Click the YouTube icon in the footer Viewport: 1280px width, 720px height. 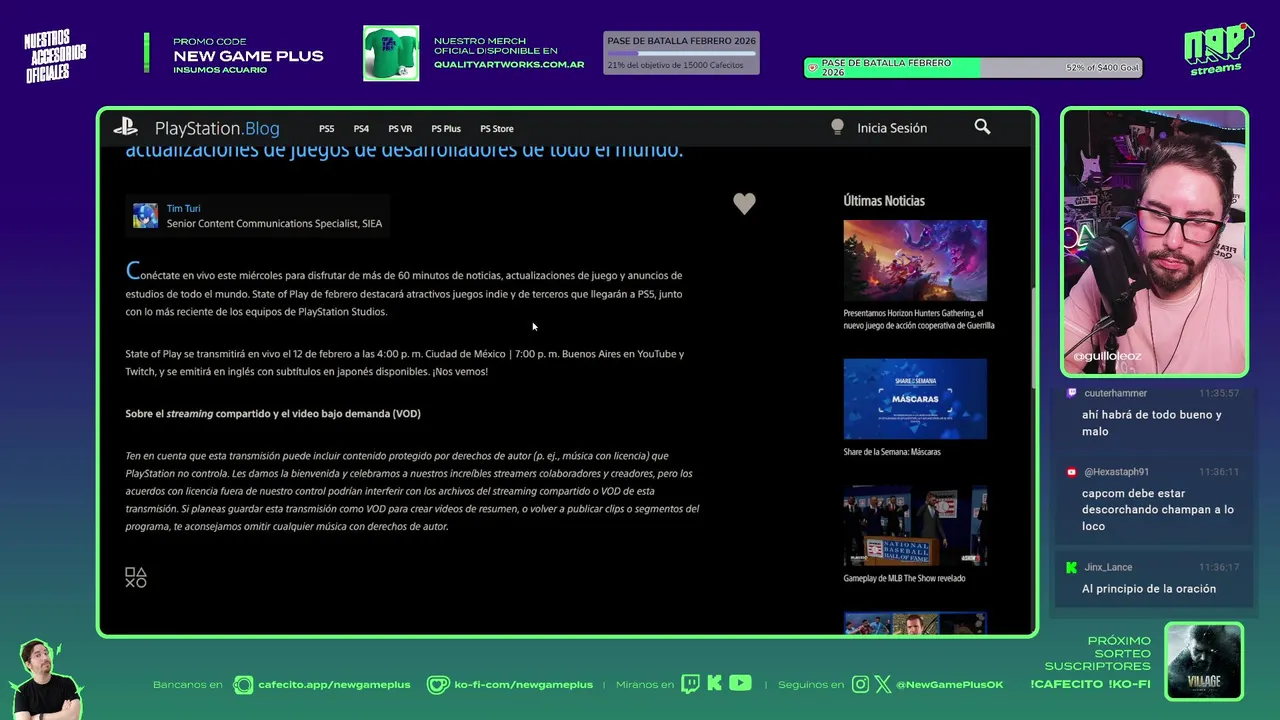740,684
